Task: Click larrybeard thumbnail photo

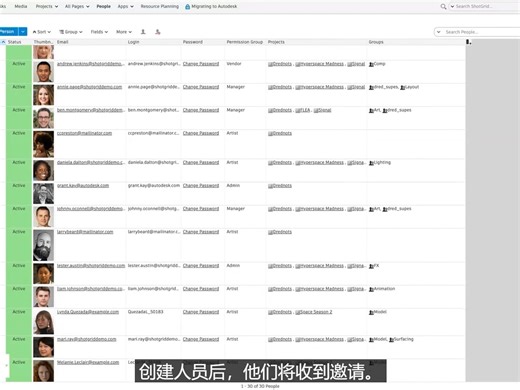Action: tap(43, 245)
